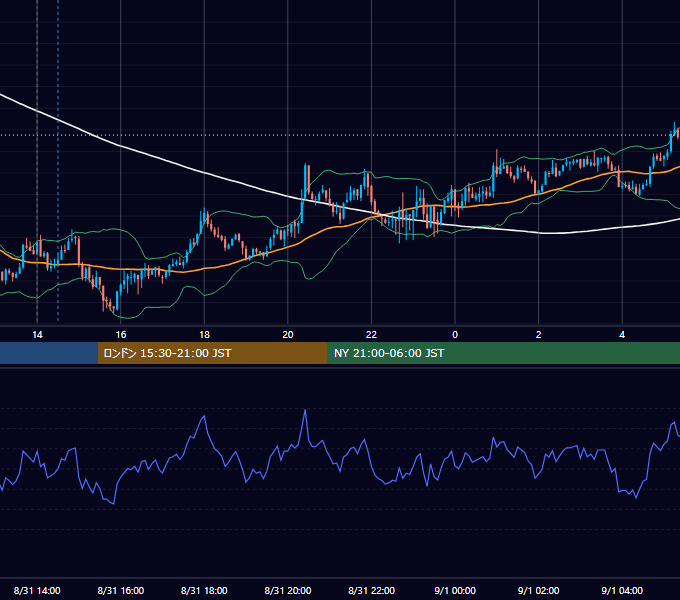Click the hour label 4 on price chart axis
The height and width of the screenshot is (600, 680).
pos(622,335)
